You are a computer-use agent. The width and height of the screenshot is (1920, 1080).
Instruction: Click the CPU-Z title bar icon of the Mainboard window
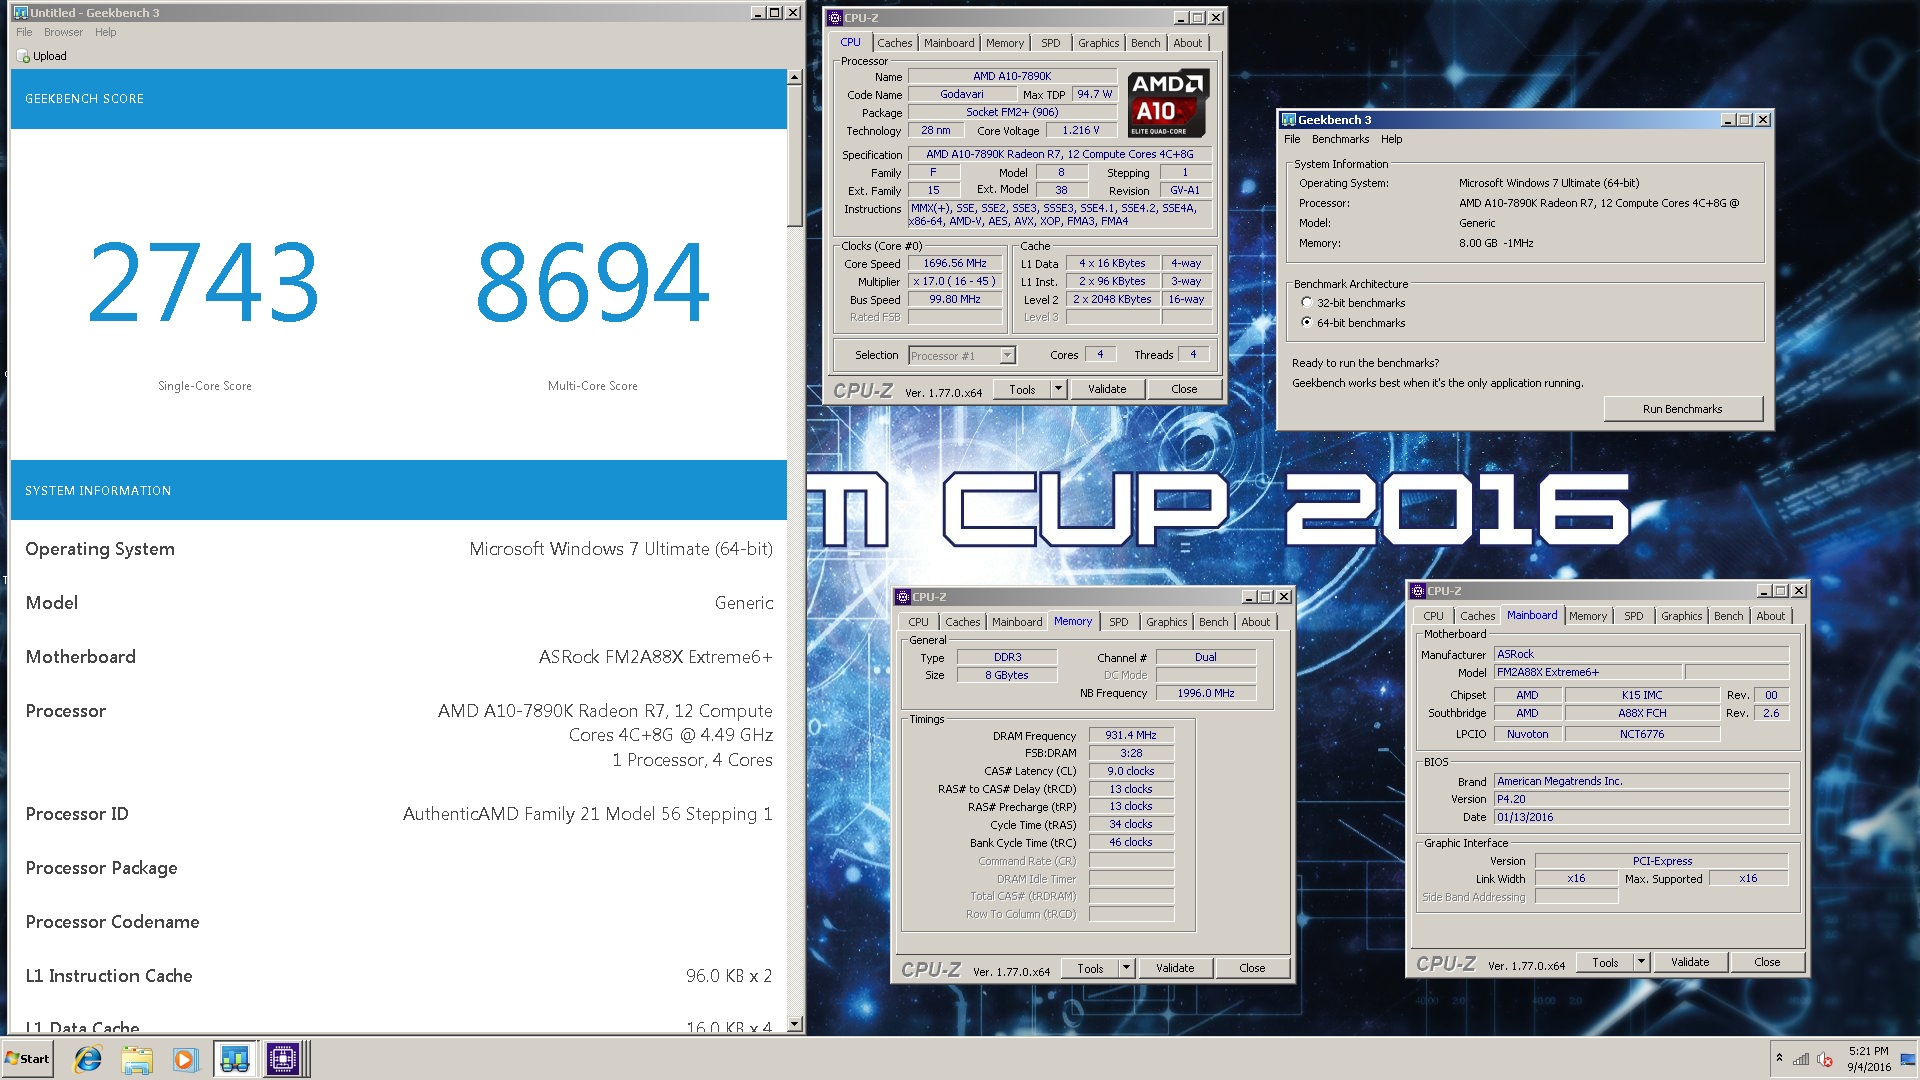pyautogui.click(x=1418, y=591)
